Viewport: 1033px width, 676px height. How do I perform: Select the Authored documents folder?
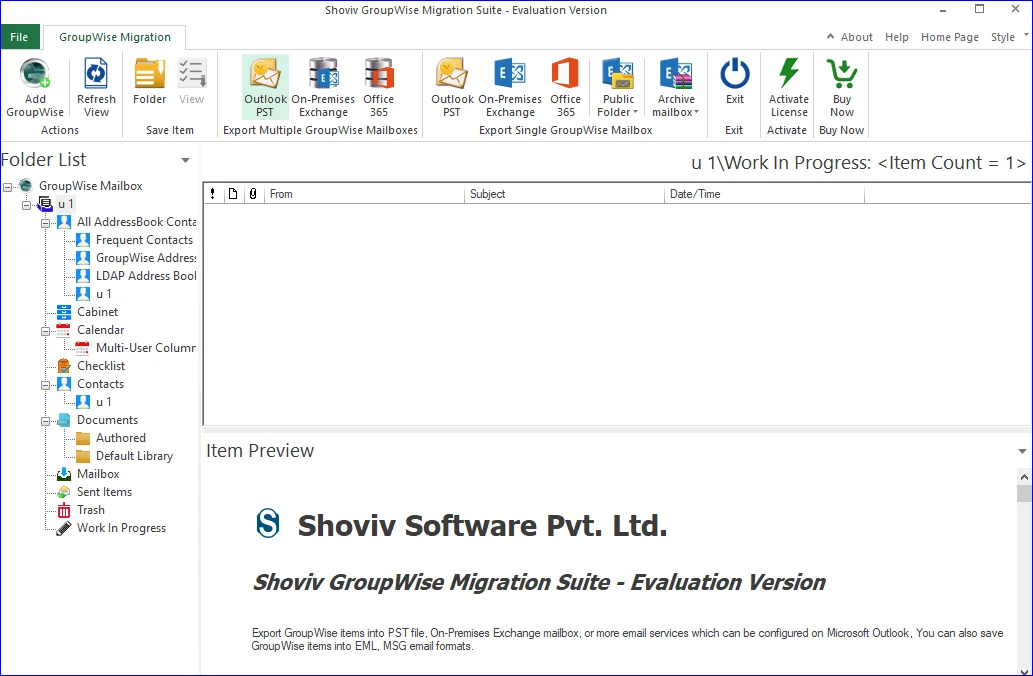(121, 437)
